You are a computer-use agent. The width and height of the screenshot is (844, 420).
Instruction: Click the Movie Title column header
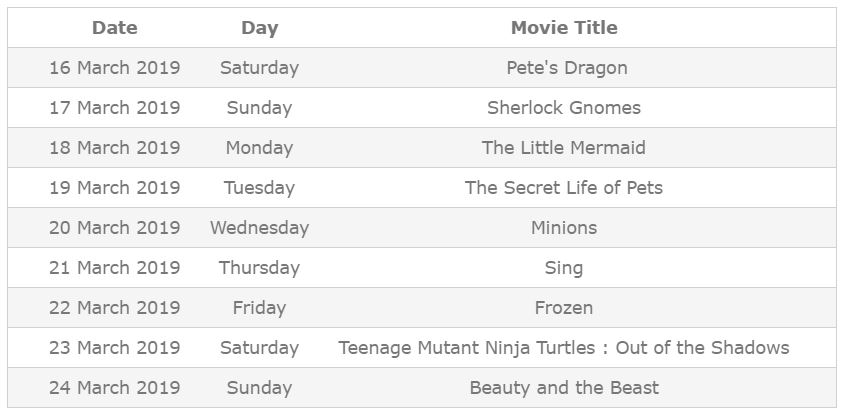point(564,27)
